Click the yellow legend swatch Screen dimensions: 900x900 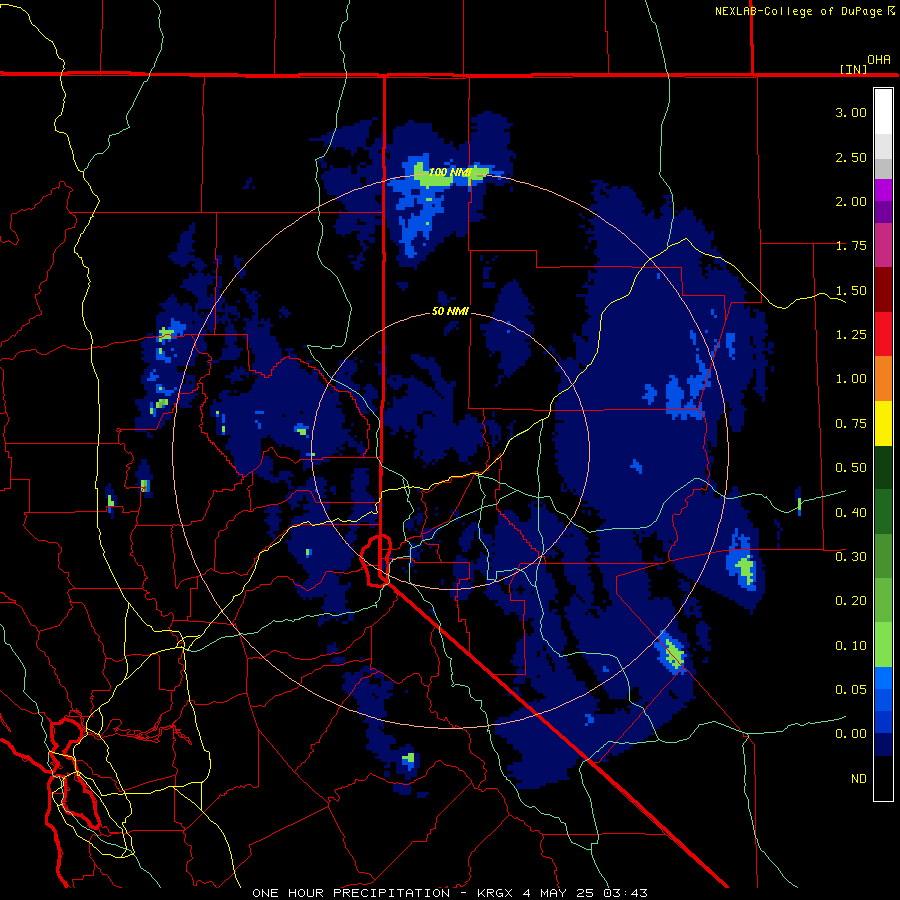click(883, 423)
